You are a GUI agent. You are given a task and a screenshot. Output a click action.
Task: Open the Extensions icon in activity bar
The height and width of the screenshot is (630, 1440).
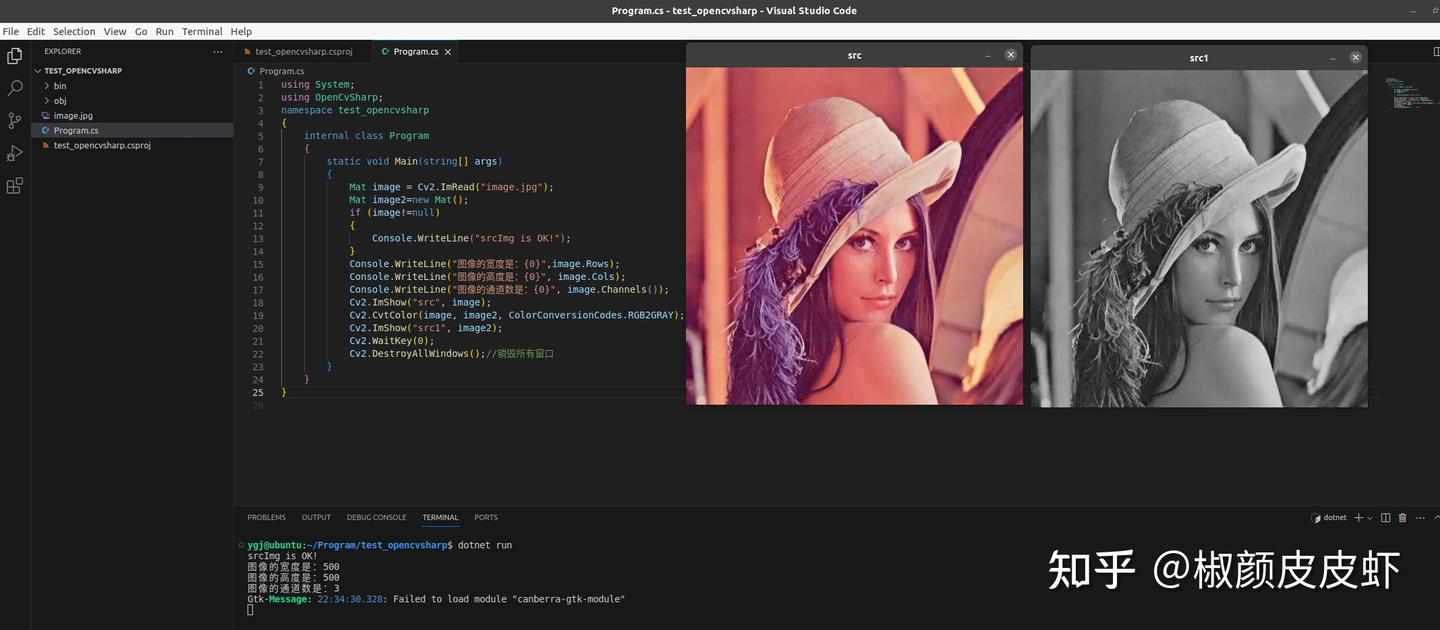click(14, 184)
